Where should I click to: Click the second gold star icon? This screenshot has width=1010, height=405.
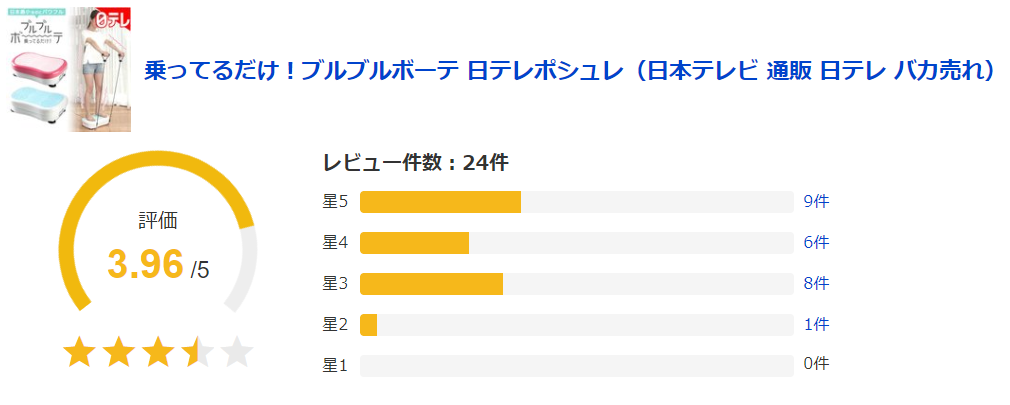click(119, 352)
